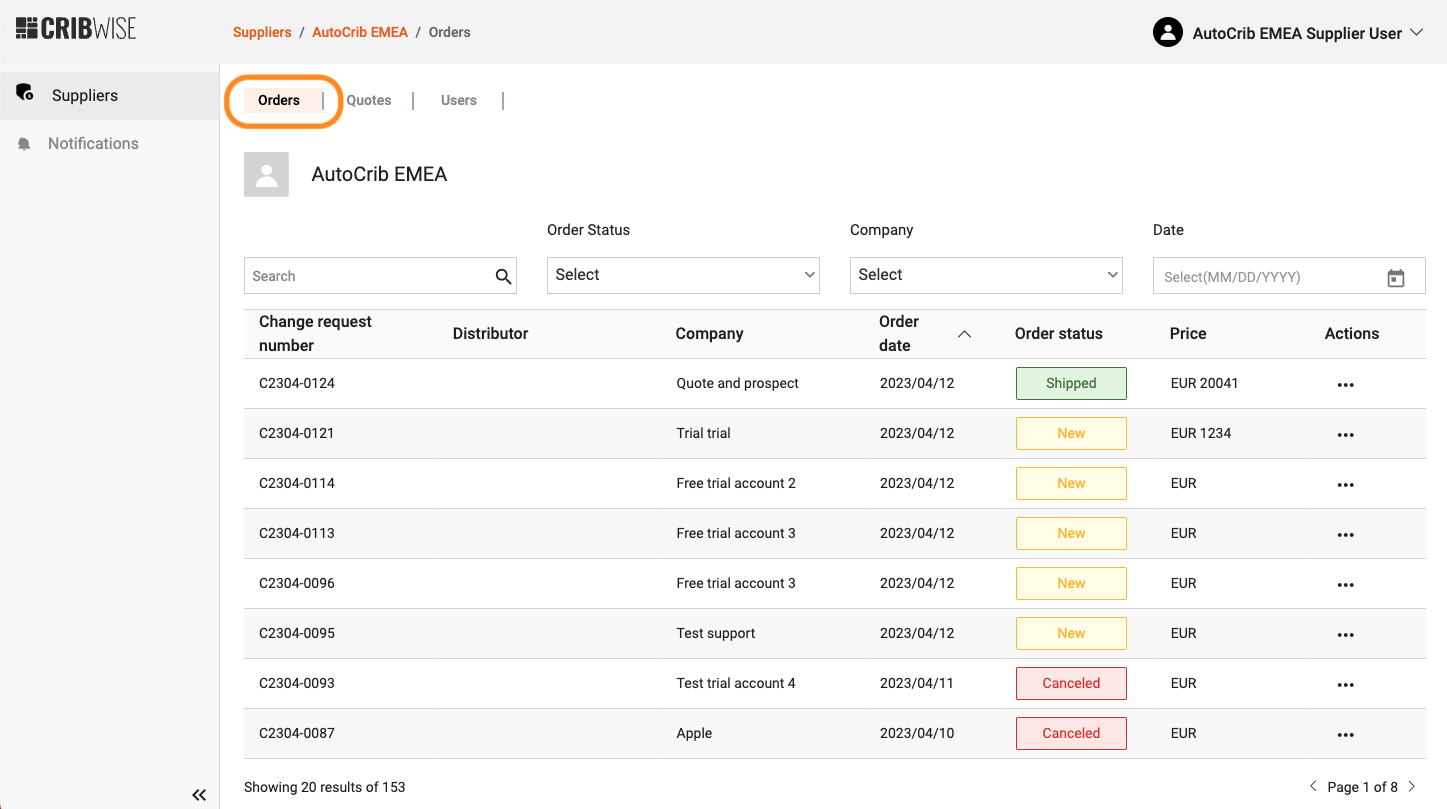Open the calendar date picker icon
Image resolution: width=1447 pixels, height=809 pixels.
(1396, 278)
